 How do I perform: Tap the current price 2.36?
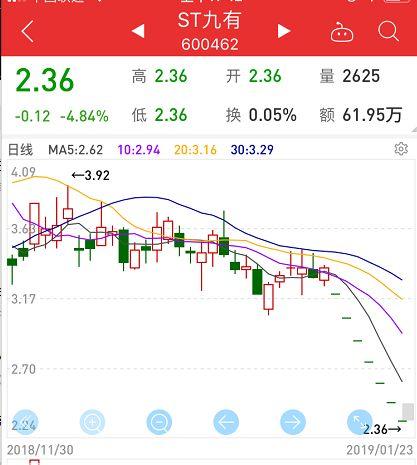pos(45,80)
